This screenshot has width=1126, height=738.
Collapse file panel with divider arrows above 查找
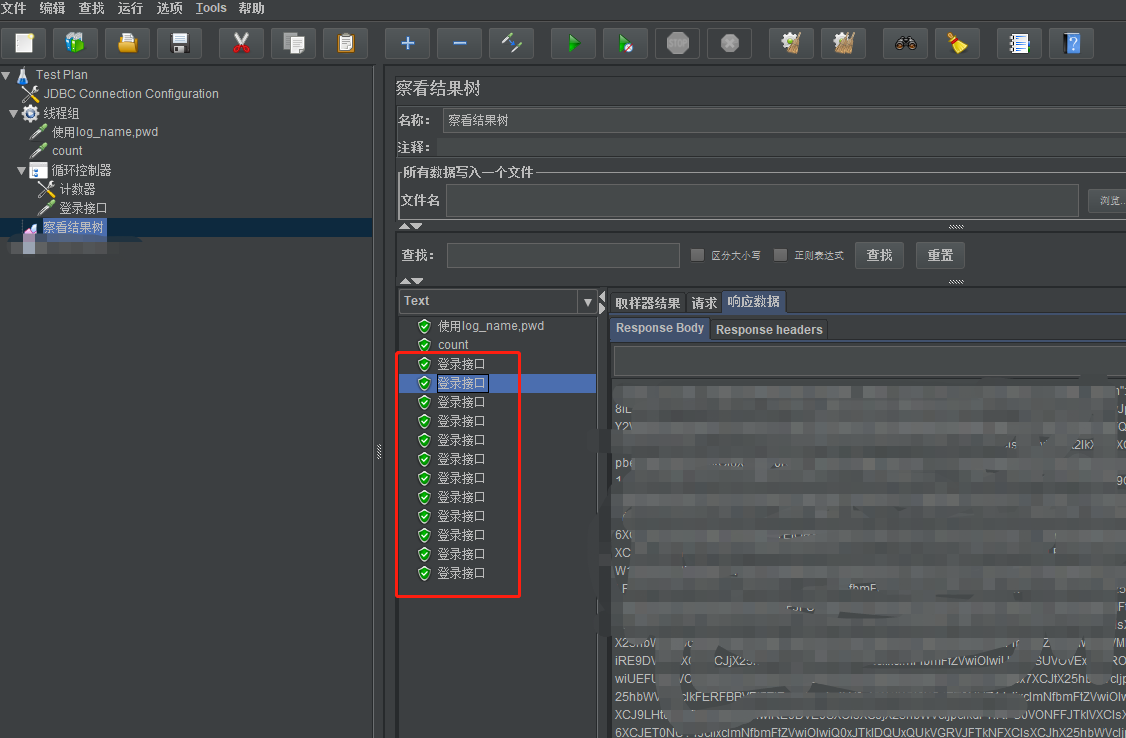pyautogui.click(x=411, y=226)
